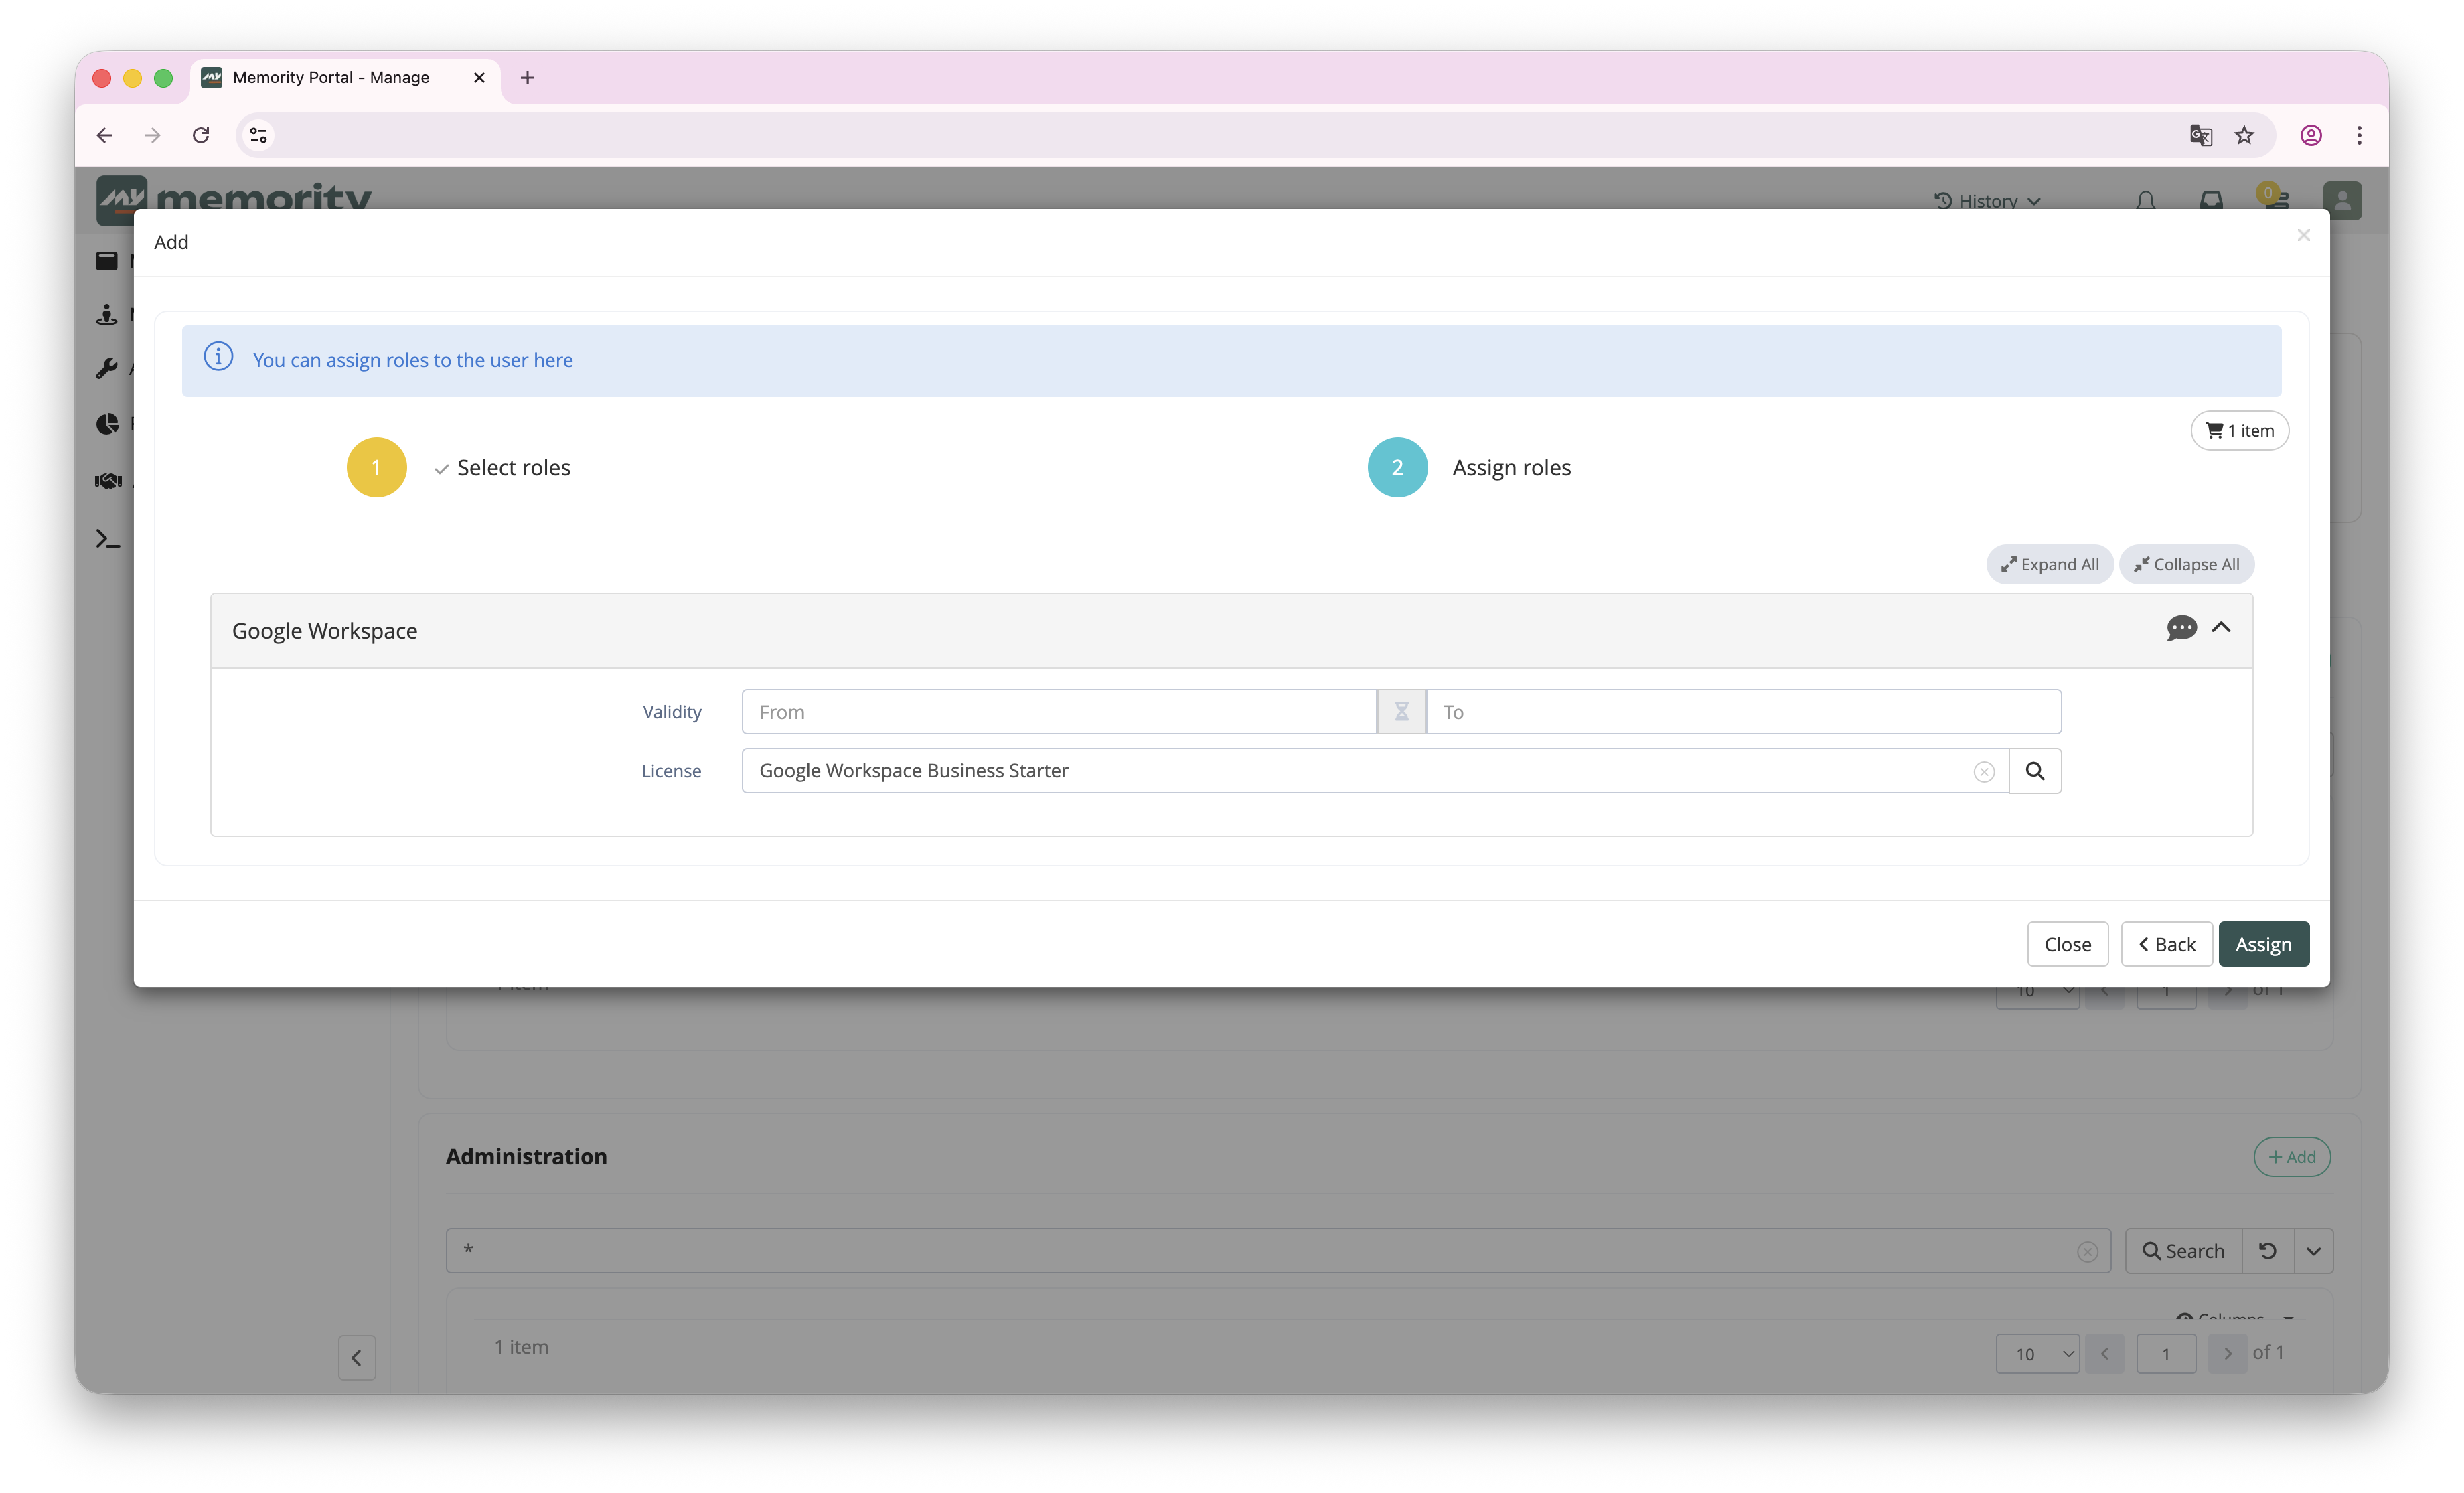Screen dimensions: 2464x1493
Task: Collapse the Google Workspace section chevron
Action: tap(2221, 627)
